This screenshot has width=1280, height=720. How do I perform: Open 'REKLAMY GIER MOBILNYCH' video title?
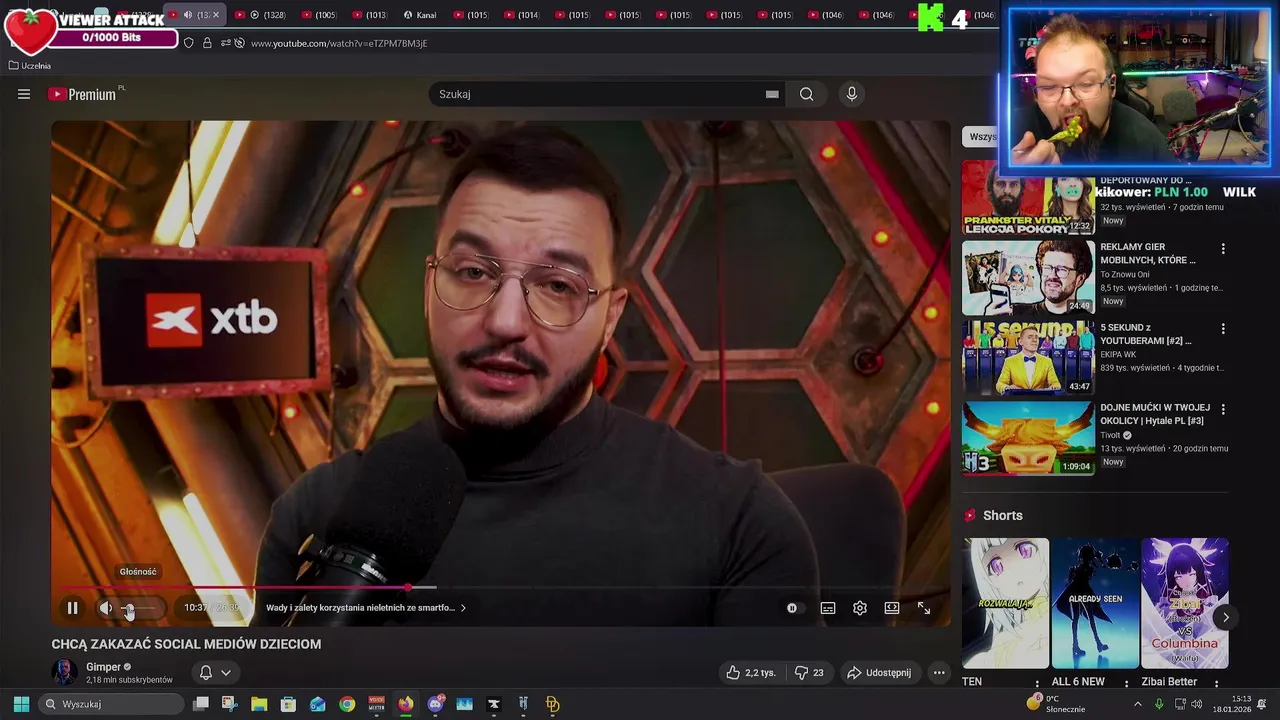click(x=1148, y=253)
